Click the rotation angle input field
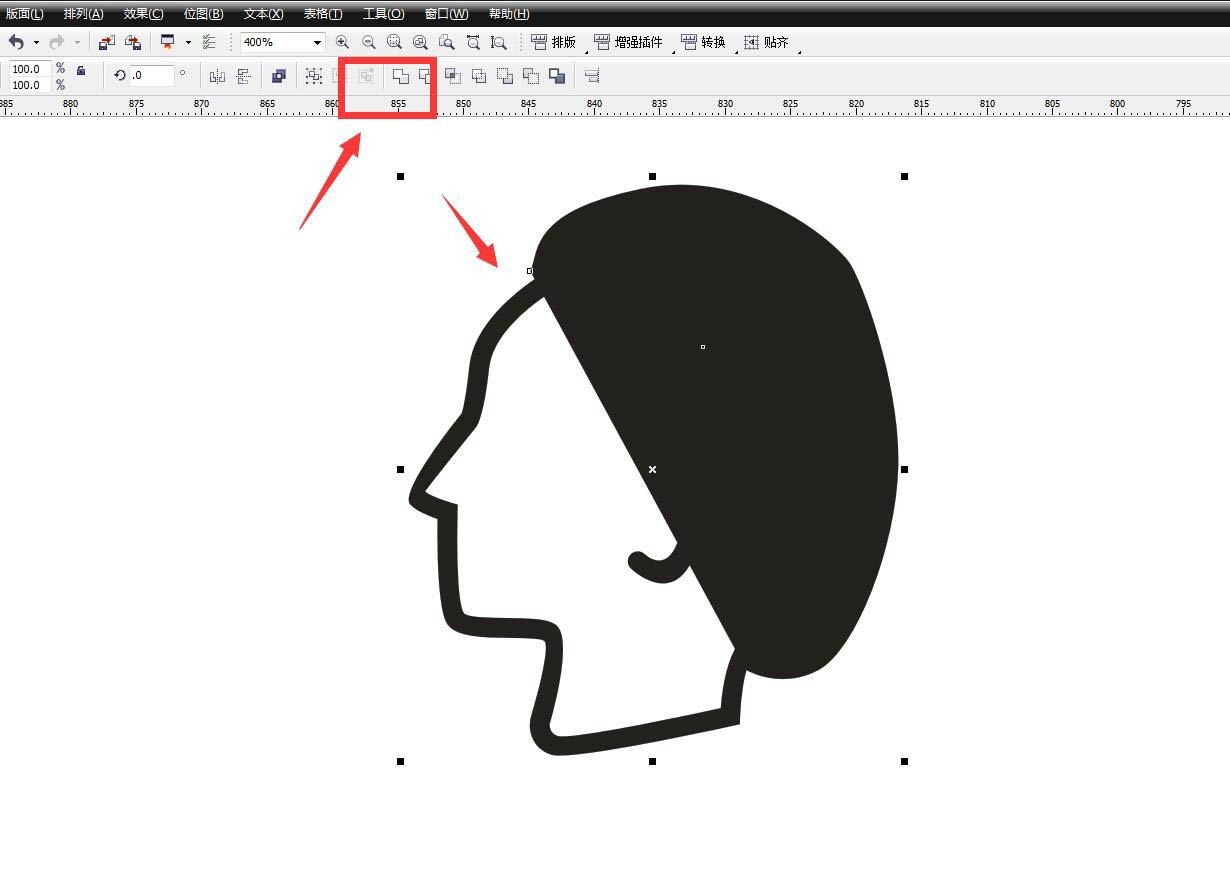This screenshot has width=1230, height=871. click(x=151, y=75)
